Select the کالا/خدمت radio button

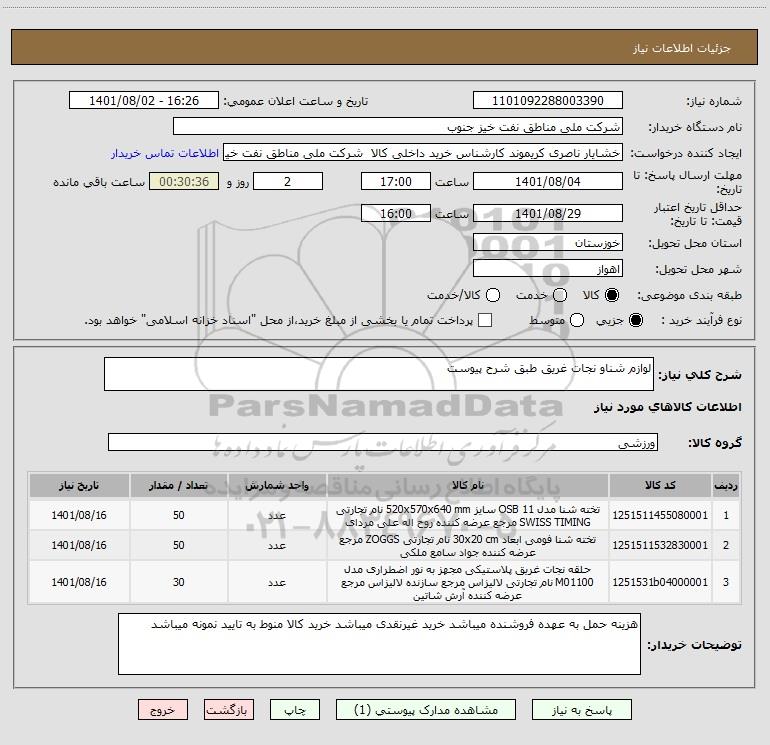493,295
